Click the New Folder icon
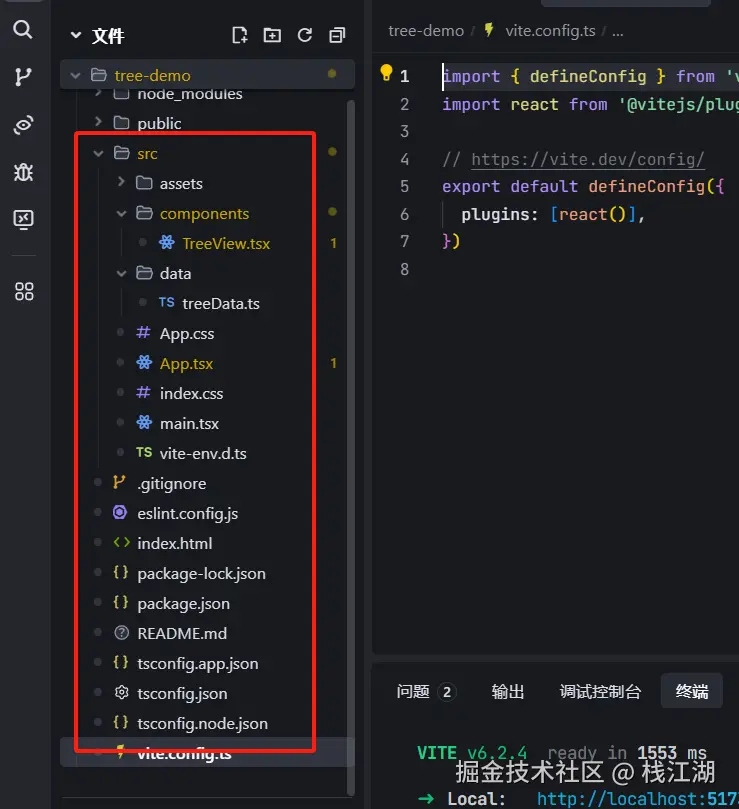Viewport: 739px width, 809px height. [x=272, y=35]
